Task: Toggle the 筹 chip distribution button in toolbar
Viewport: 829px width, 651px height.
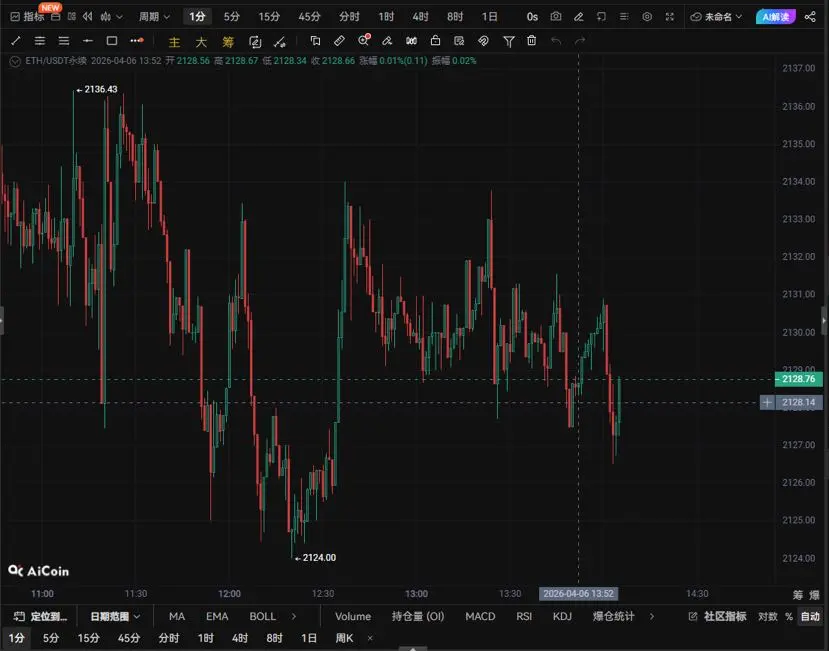Action: pos(228,41)
